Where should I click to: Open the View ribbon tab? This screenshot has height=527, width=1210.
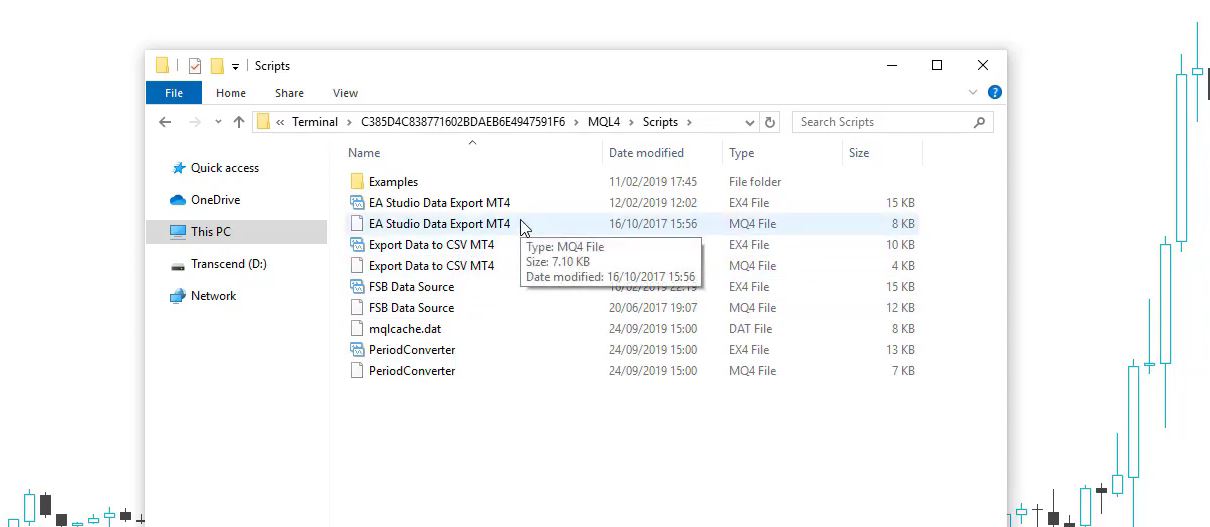click(x=345, y=93)
